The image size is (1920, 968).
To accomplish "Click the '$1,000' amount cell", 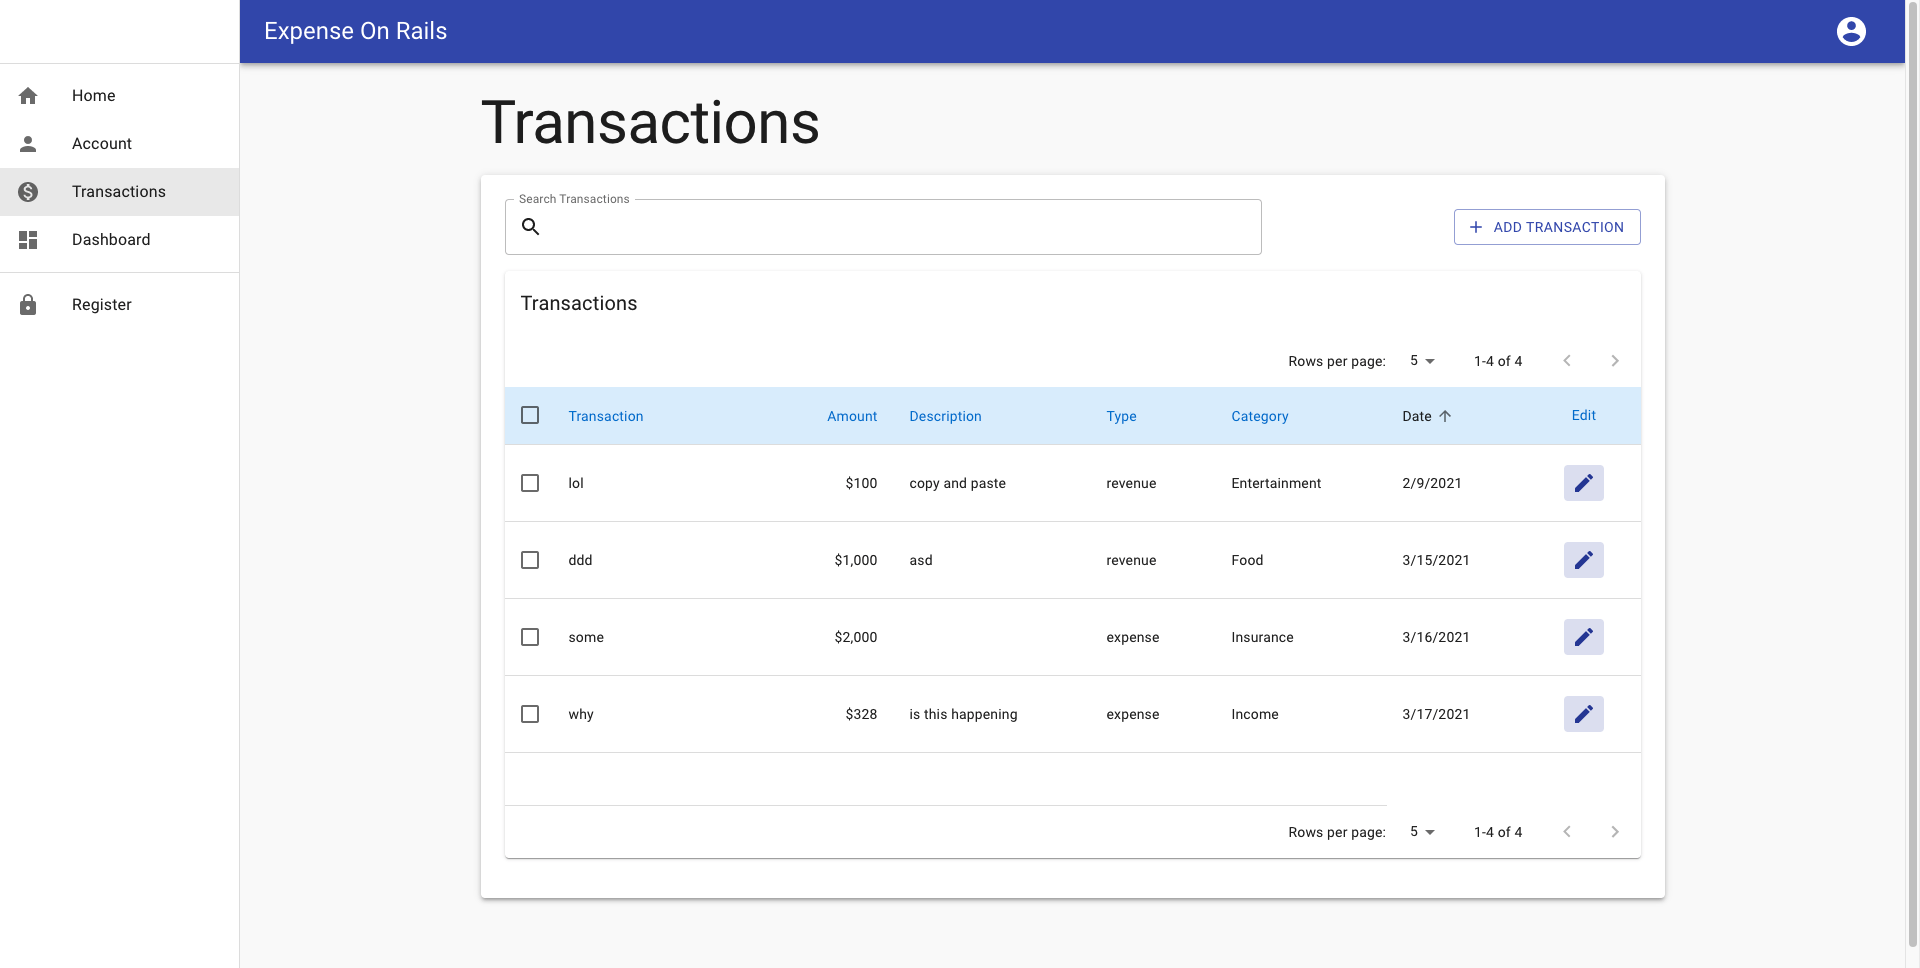I will pyautogui.click(x=856, y=560).
